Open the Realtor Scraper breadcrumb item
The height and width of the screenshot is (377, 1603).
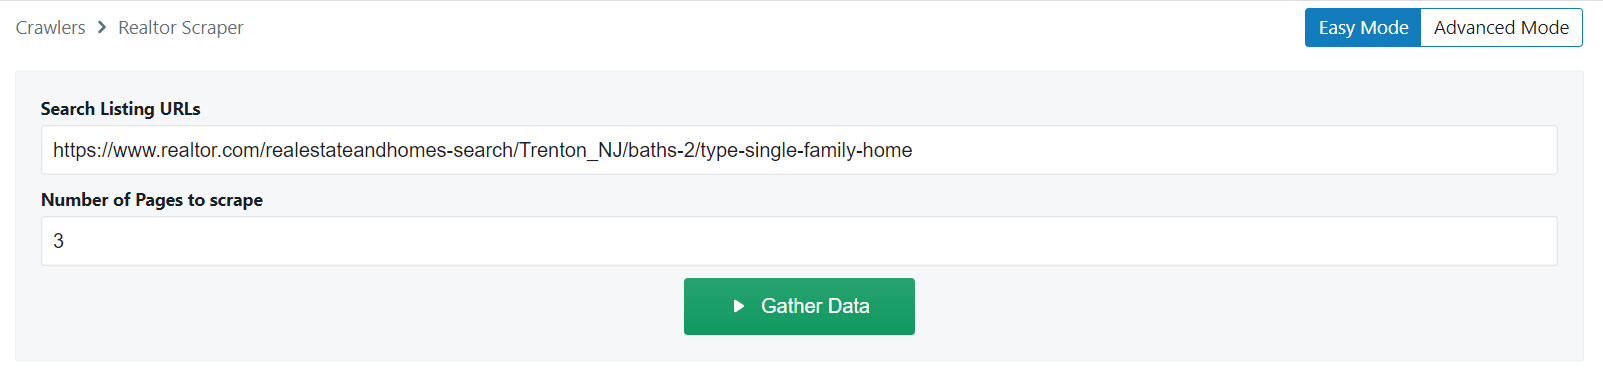pos(181,28)
